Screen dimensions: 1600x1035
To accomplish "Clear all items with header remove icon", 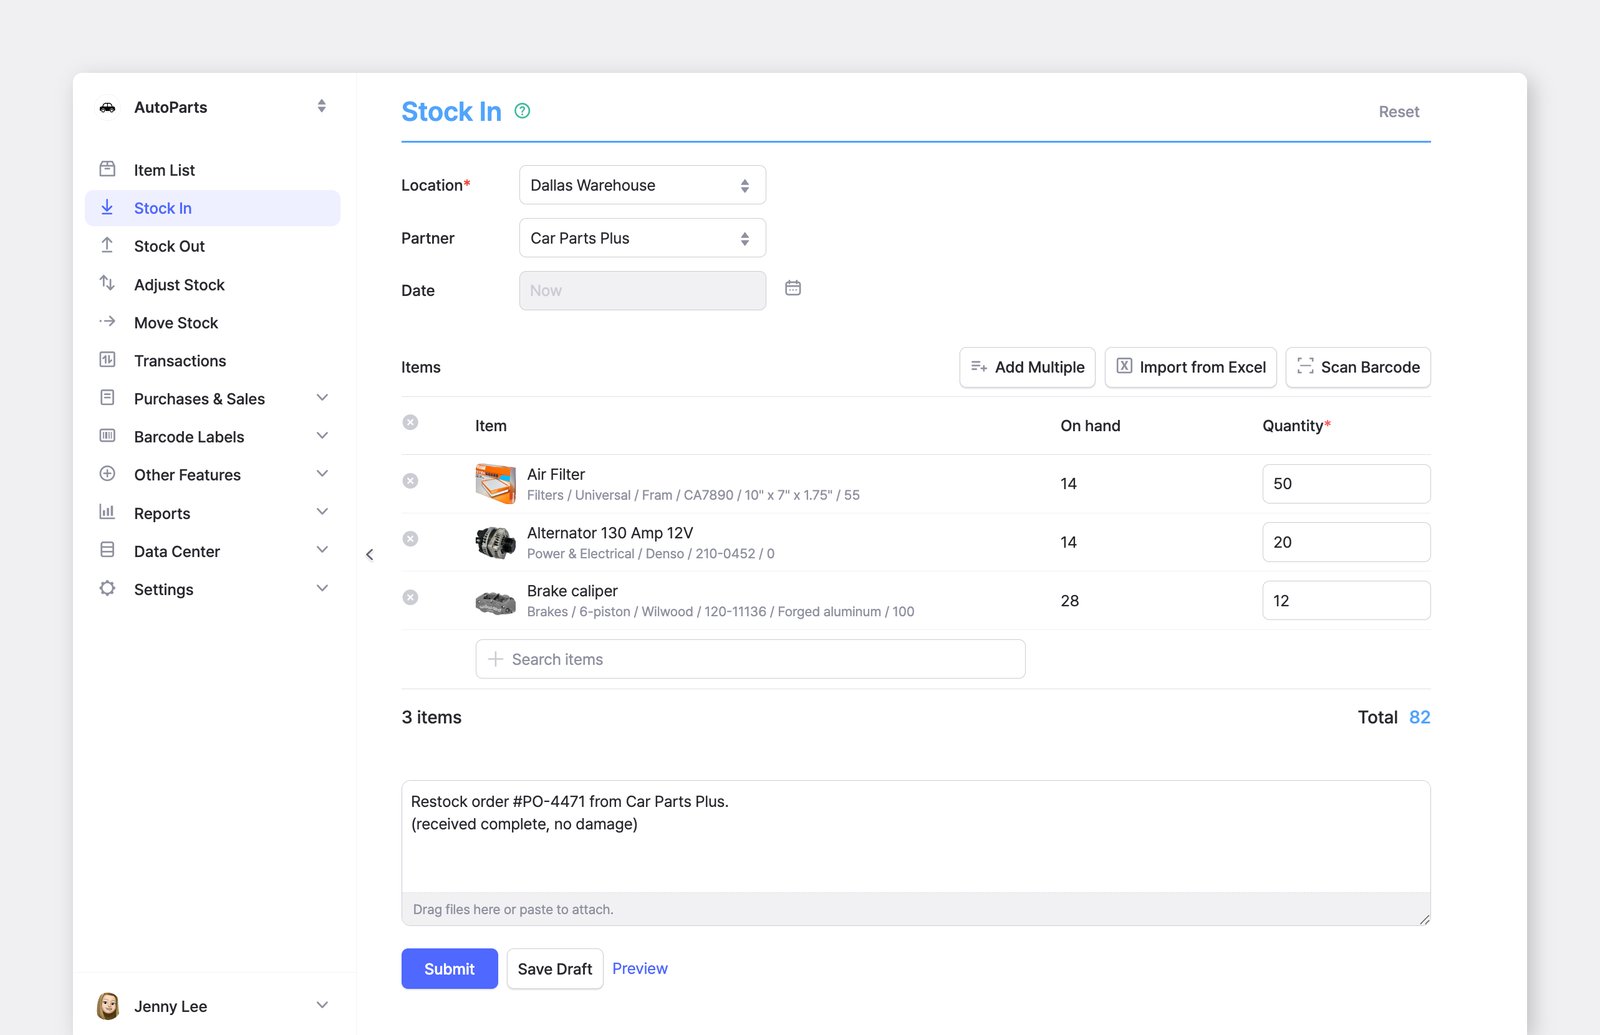I will (410, 422).
